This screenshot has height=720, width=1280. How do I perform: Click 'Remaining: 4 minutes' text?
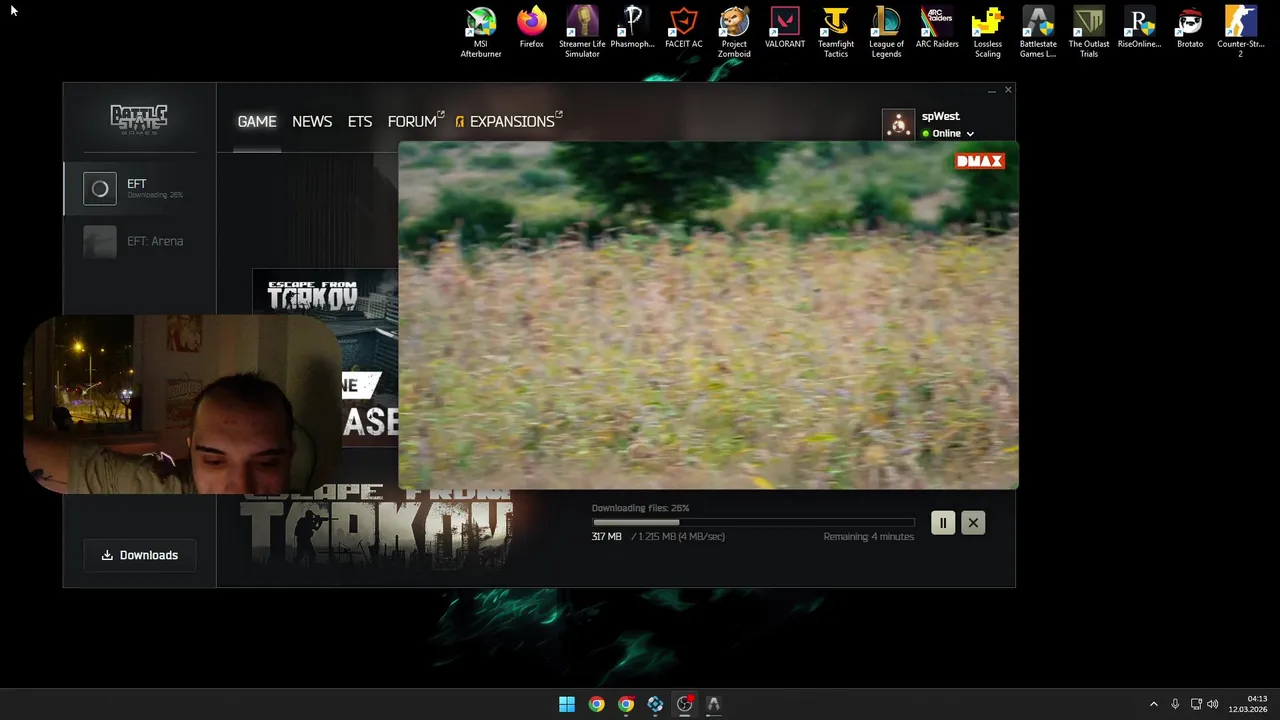pyautogui.click(x=869, y=537)
